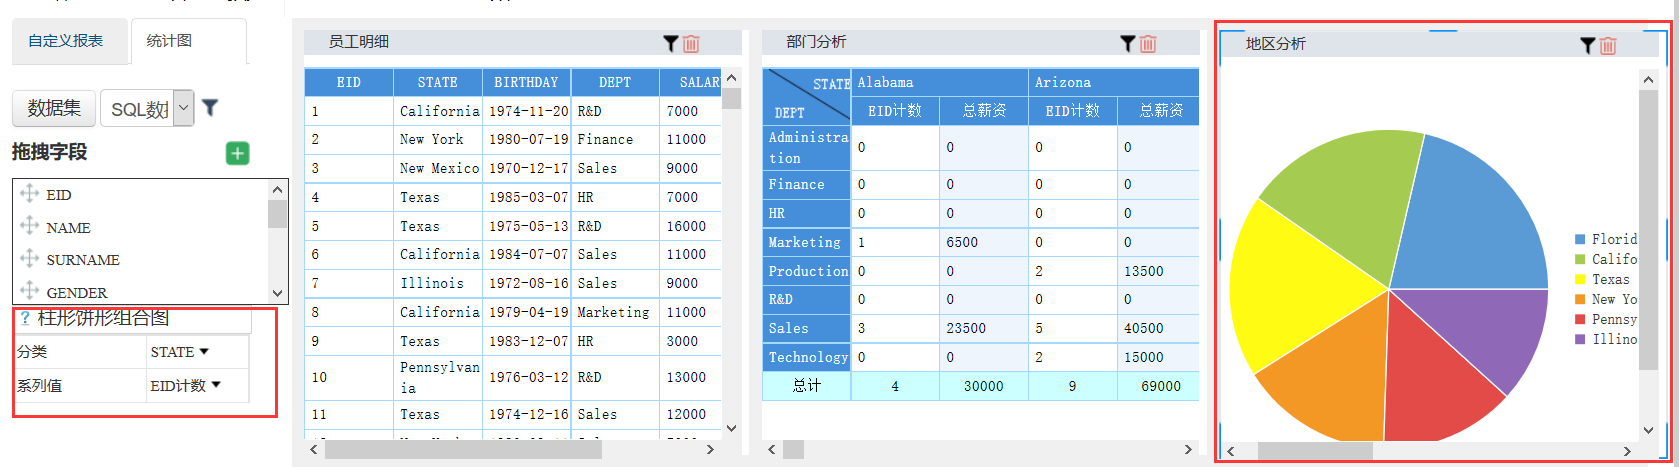Click the BIRTHDAY column header

(526, 82)
